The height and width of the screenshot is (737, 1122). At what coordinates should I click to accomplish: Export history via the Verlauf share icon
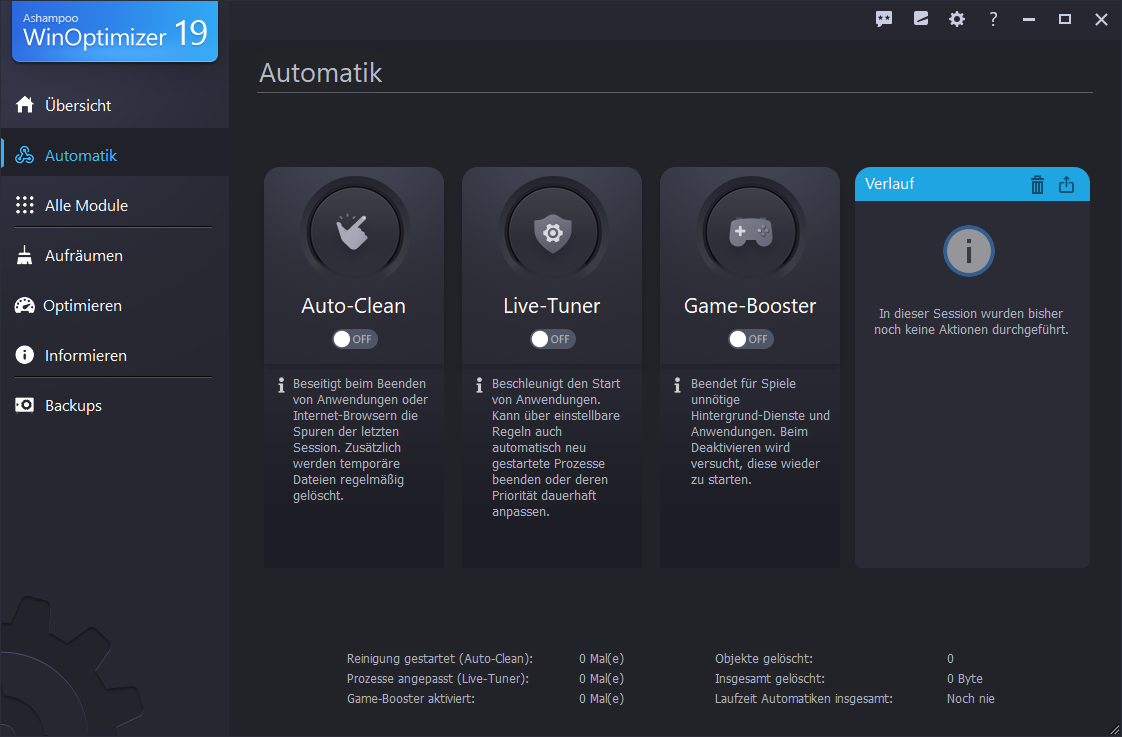coord(1066,184)
